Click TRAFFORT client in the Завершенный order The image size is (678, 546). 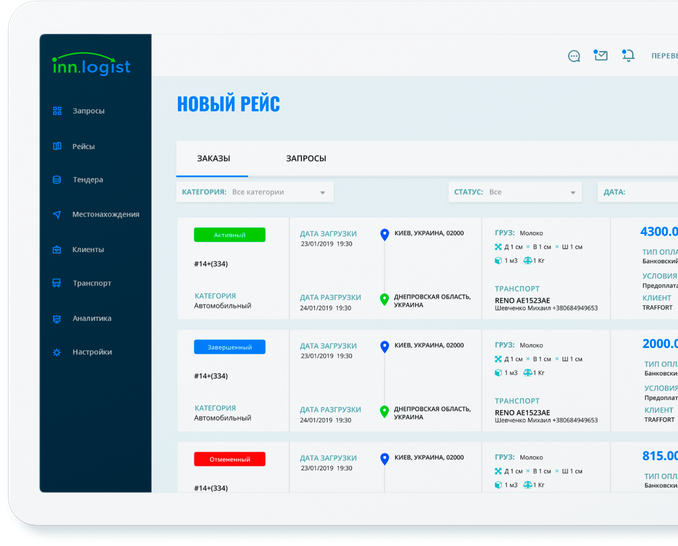659,420
